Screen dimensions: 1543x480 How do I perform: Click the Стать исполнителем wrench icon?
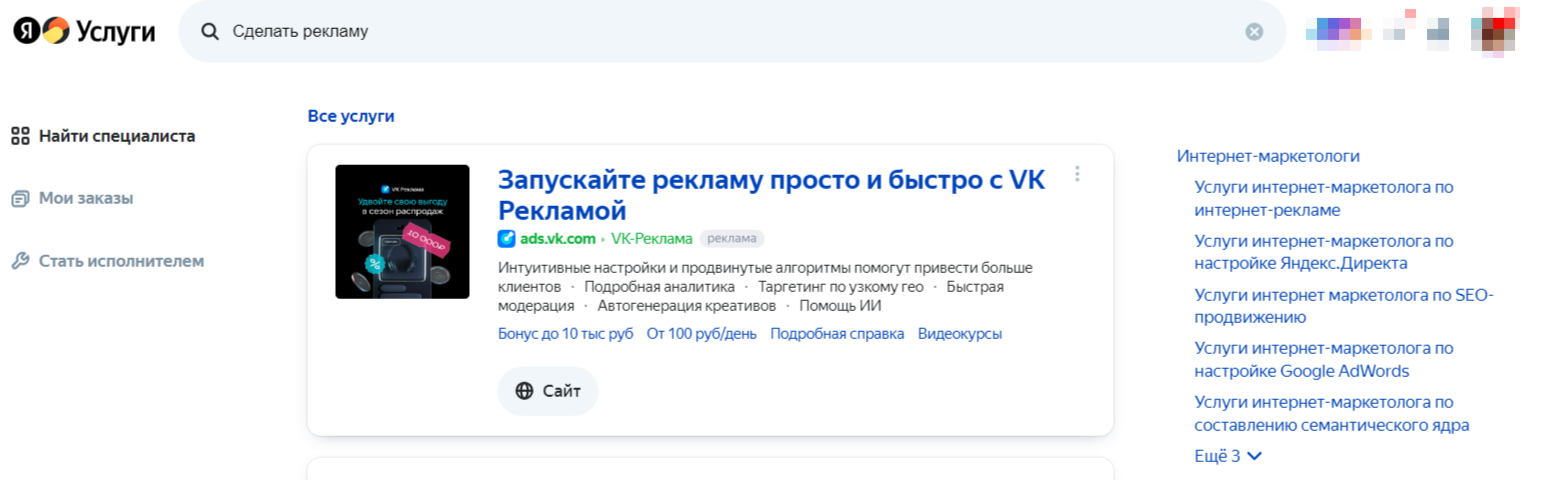point(20,261)
